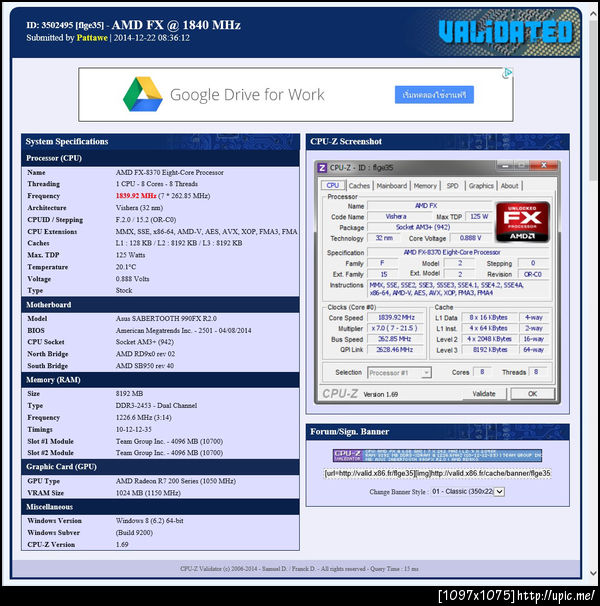Close the CPU-Z window in screenshot
This screenshot has height=606, width=600.
(x=544, y=165)
